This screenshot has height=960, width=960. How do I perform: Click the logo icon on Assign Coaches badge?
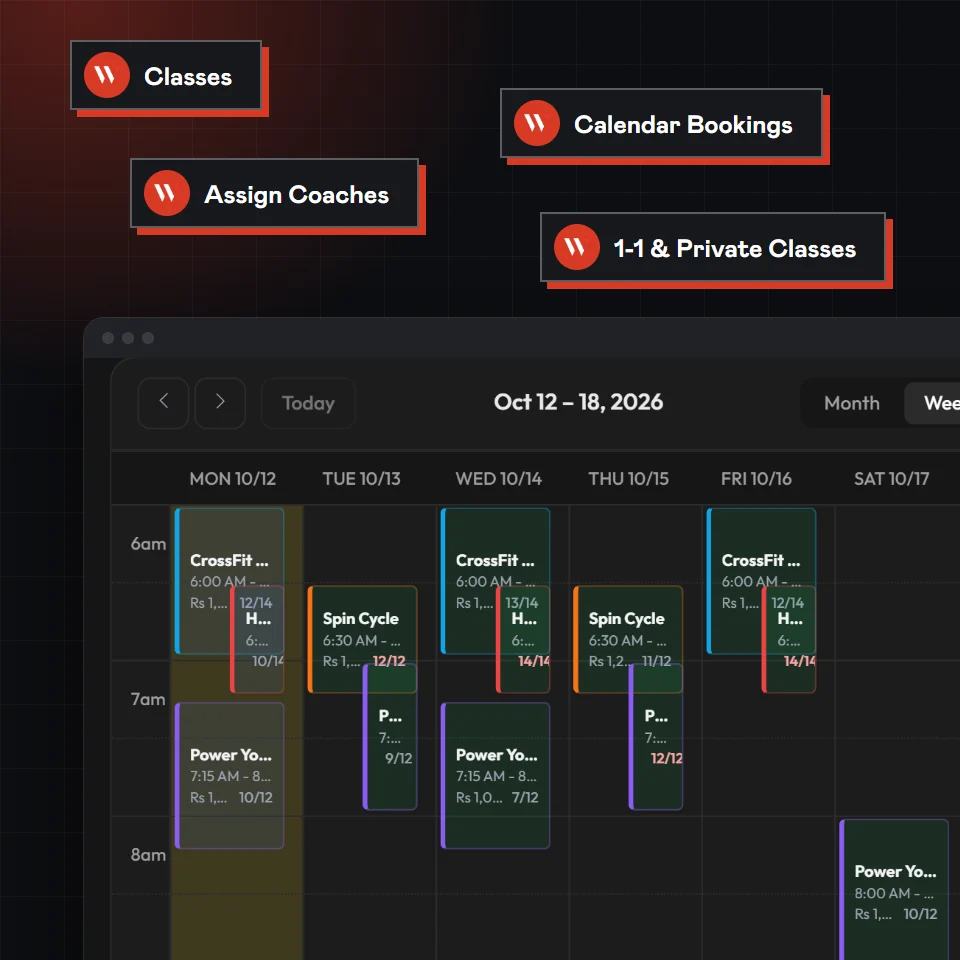tap(167, 193)
